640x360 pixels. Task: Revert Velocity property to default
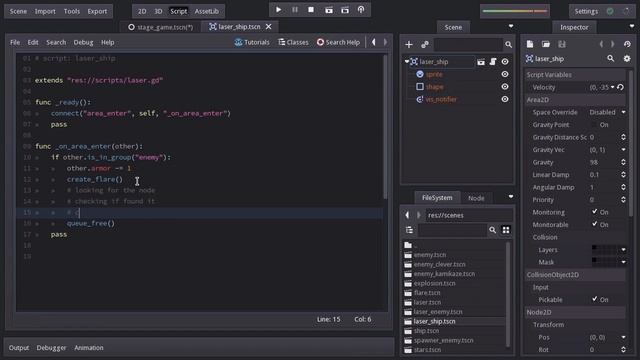[620, 87]
